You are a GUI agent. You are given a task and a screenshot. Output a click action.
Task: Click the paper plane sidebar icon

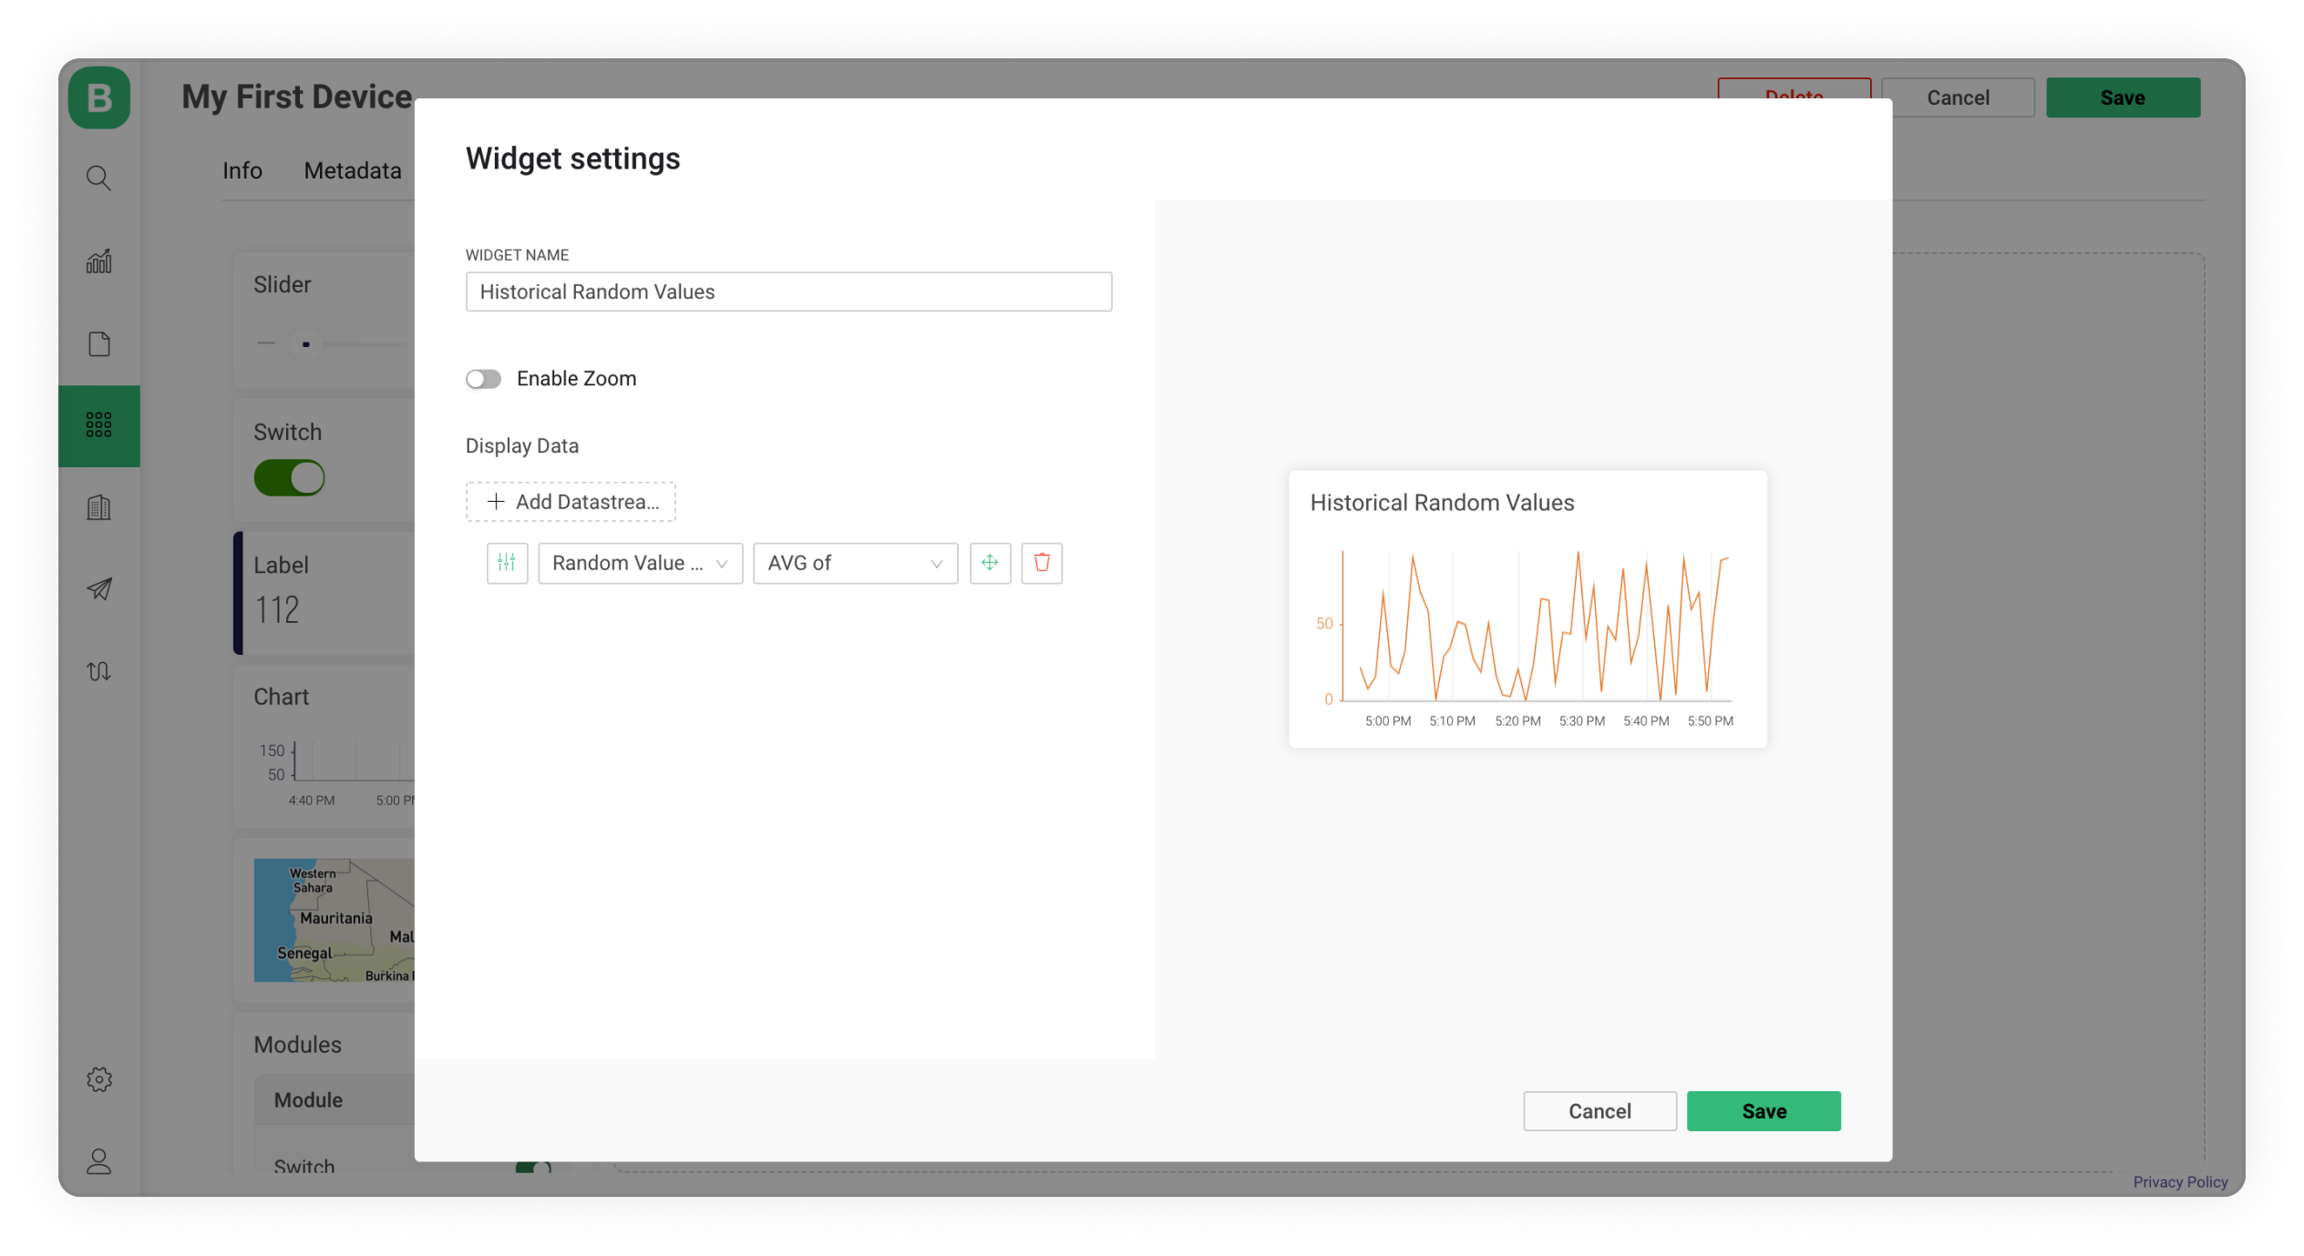tap(99, 589)
